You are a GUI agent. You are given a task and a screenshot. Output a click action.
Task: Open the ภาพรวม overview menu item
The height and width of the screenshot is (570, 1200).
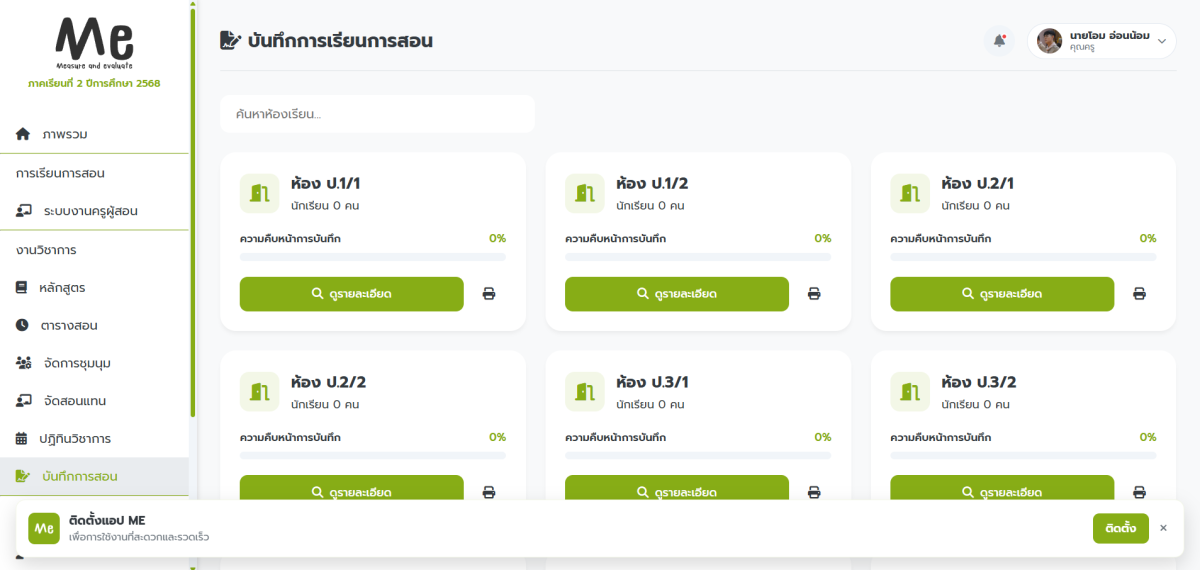[x=71, y=134]
